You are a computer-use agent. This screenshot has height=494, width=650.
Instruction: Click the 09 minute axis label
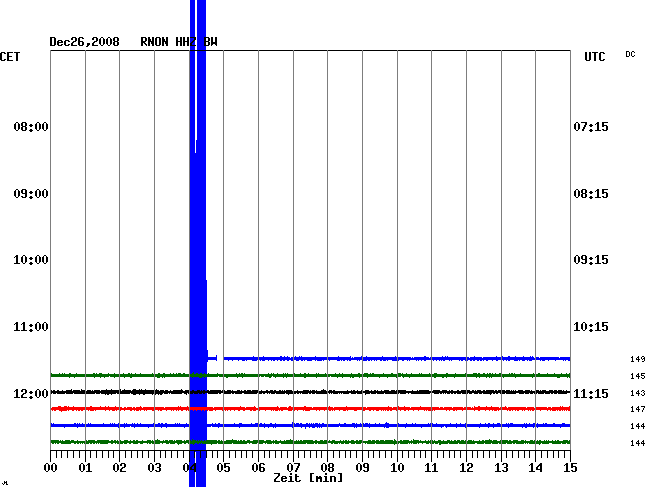pyautogui.click(x=362, y=468)
